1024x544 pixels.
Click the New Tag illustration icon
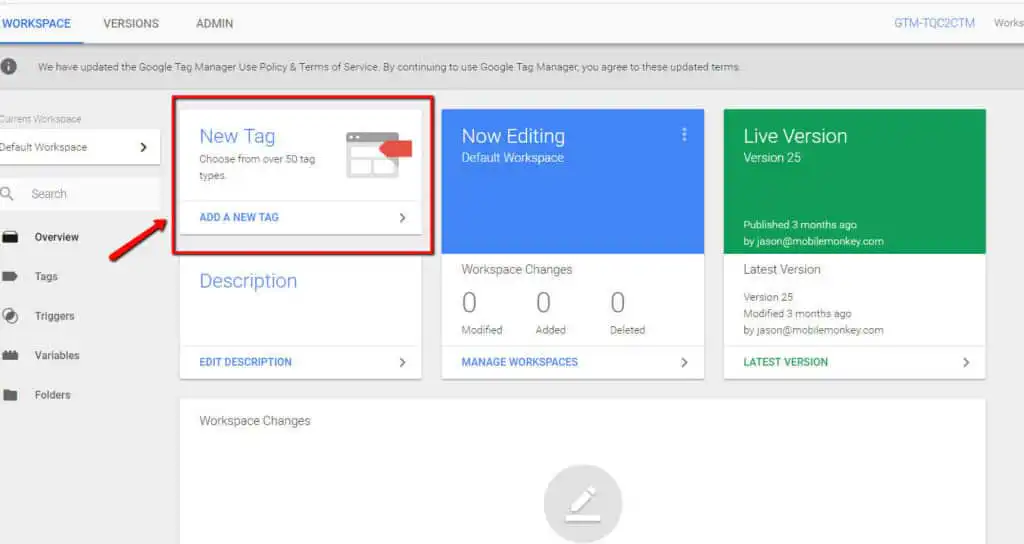378,155
